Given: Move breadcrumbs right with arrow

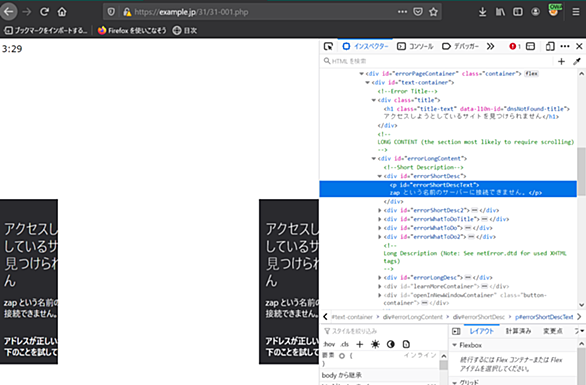Looking at the screenshot, I should pyautogui.click(x=579, y=317).
